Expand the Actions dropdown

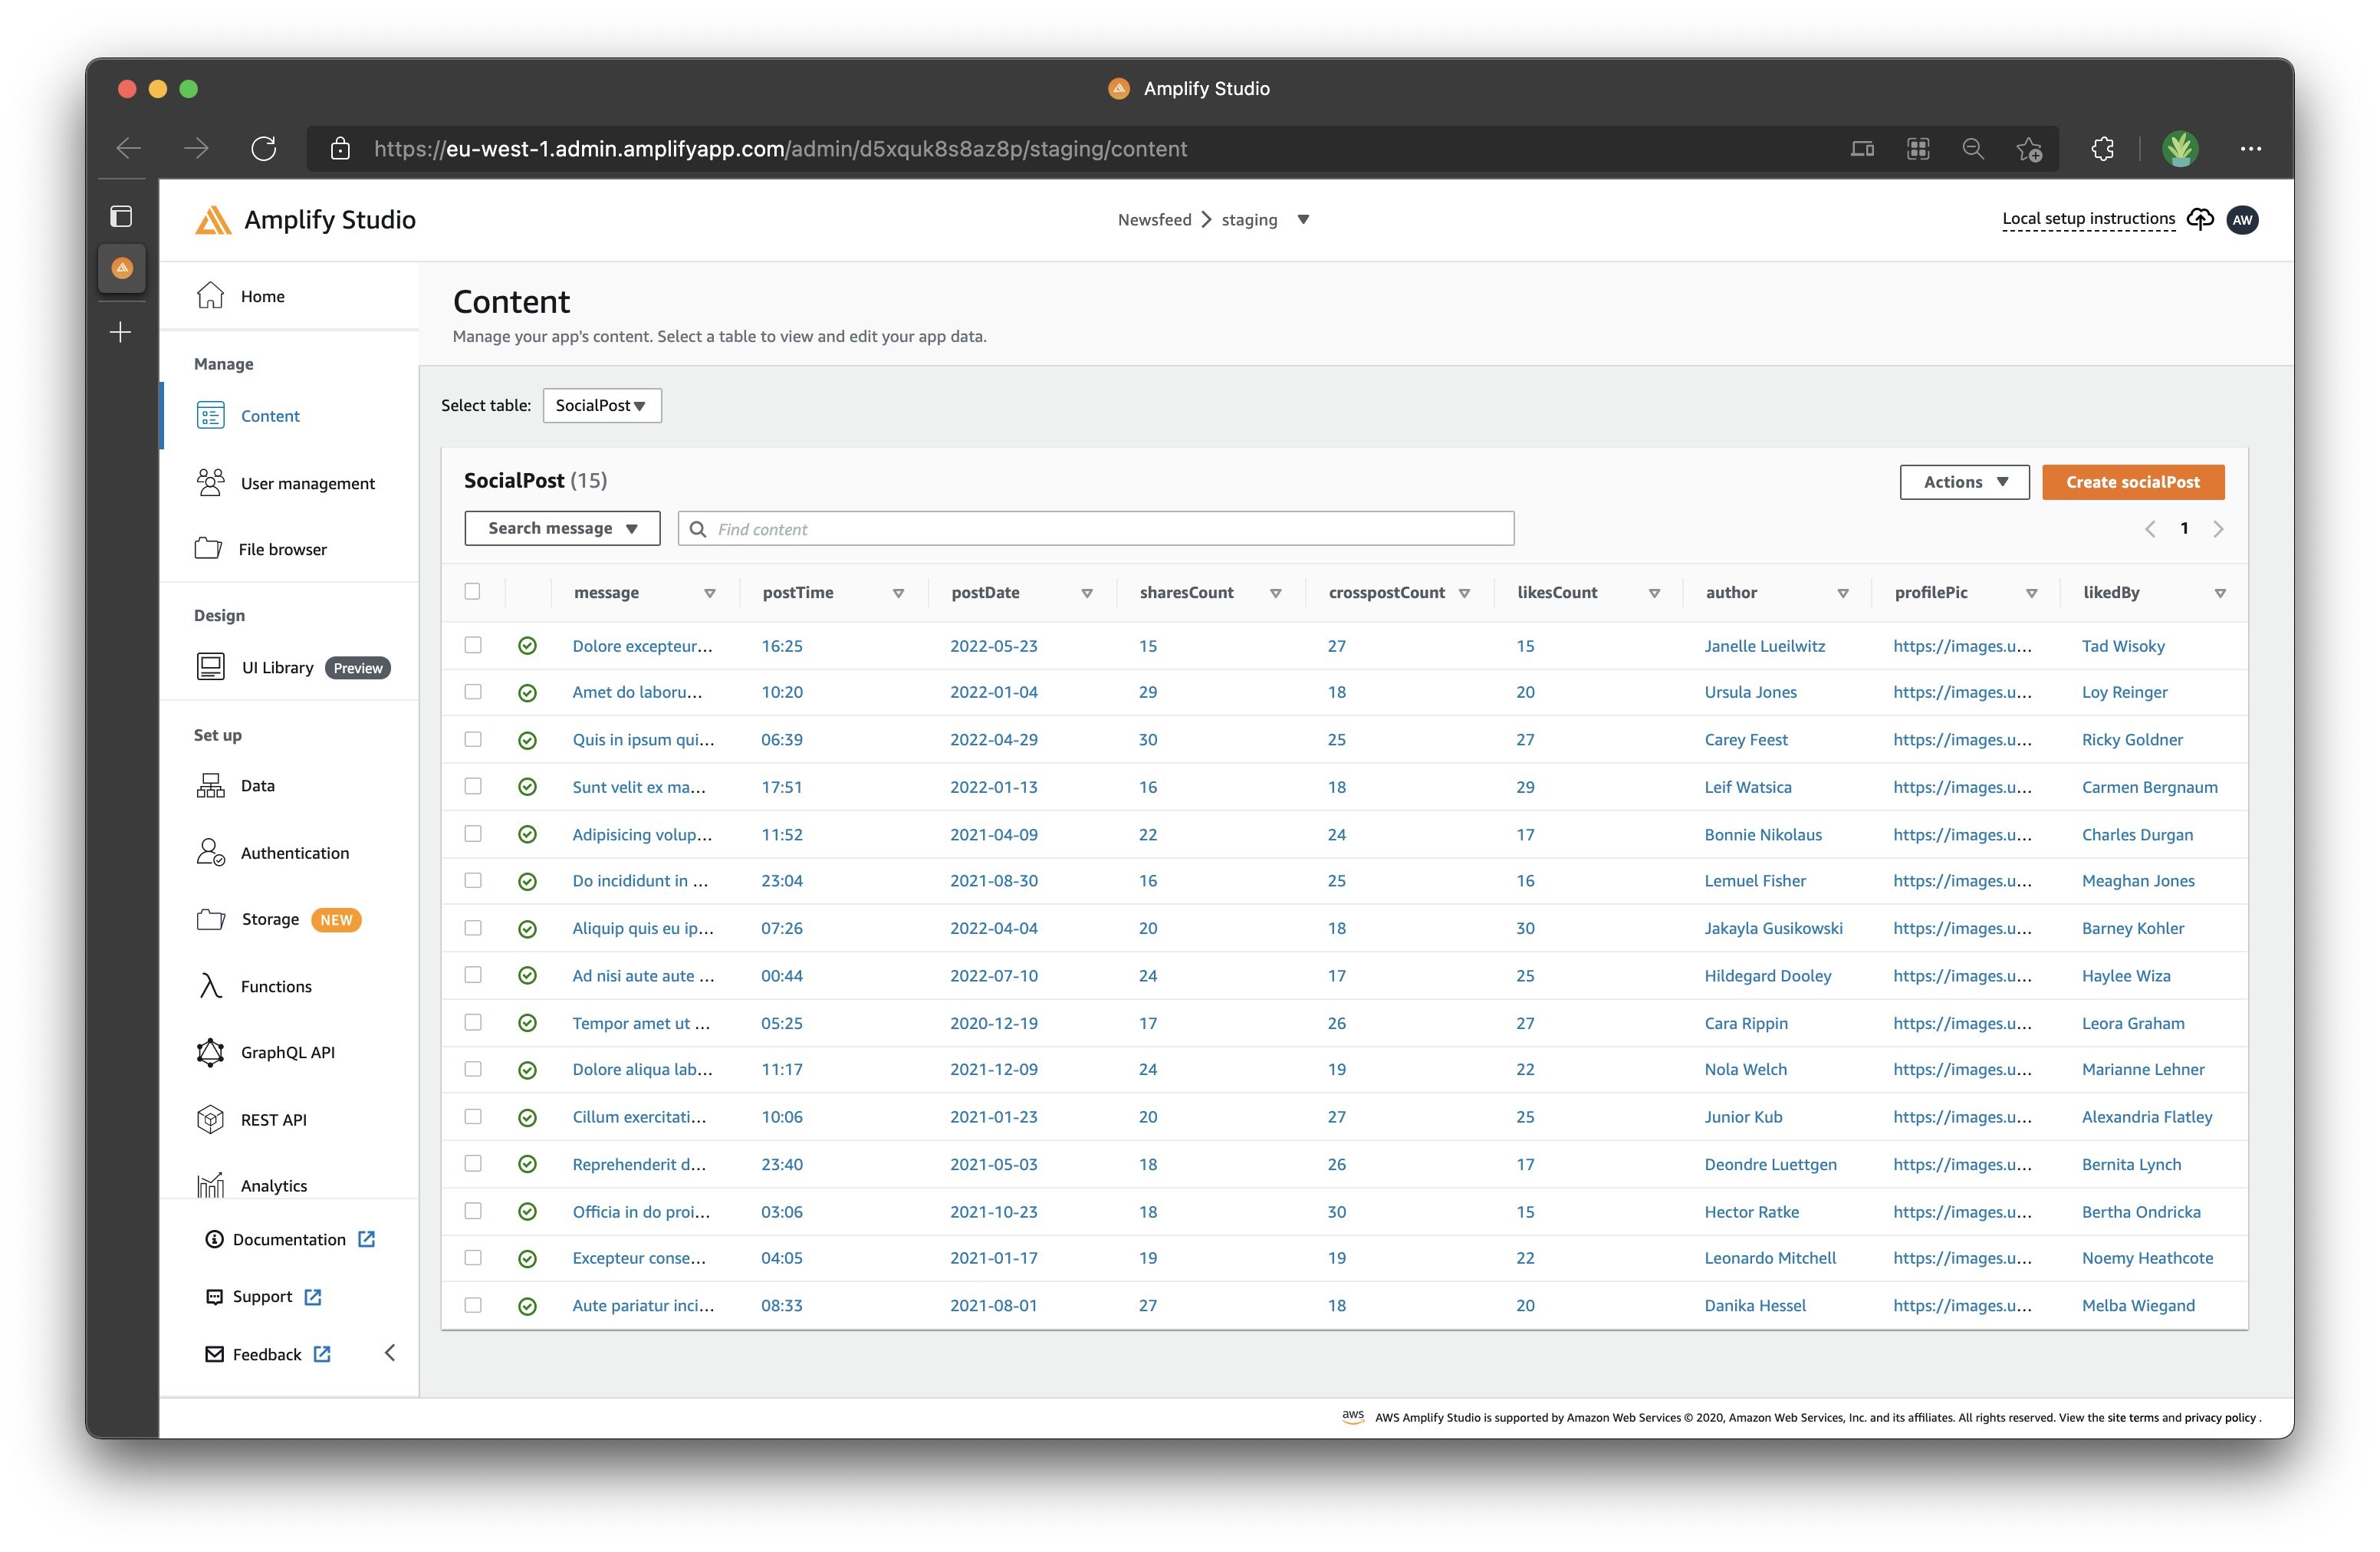(1964, 482)
